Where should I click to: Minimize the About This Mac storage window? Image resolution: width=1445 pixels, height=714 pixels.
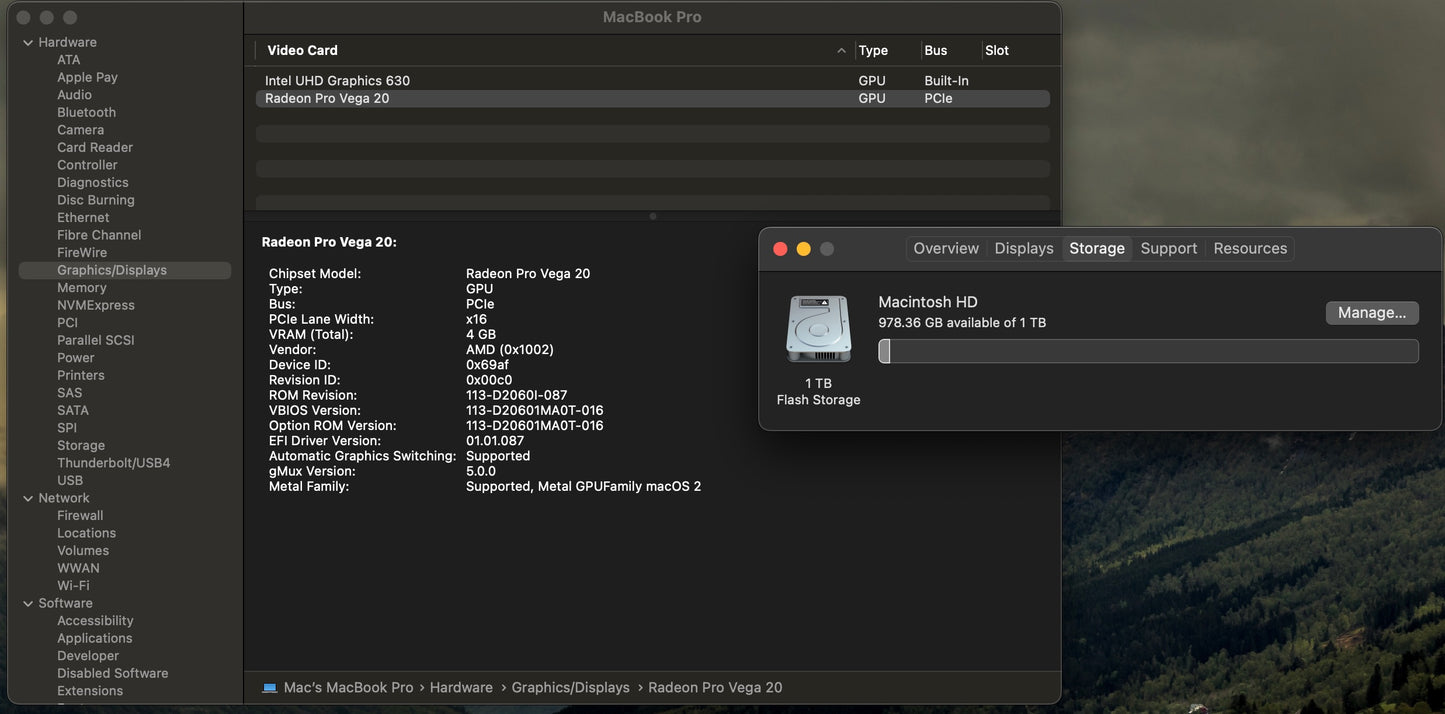click(803, 249)
